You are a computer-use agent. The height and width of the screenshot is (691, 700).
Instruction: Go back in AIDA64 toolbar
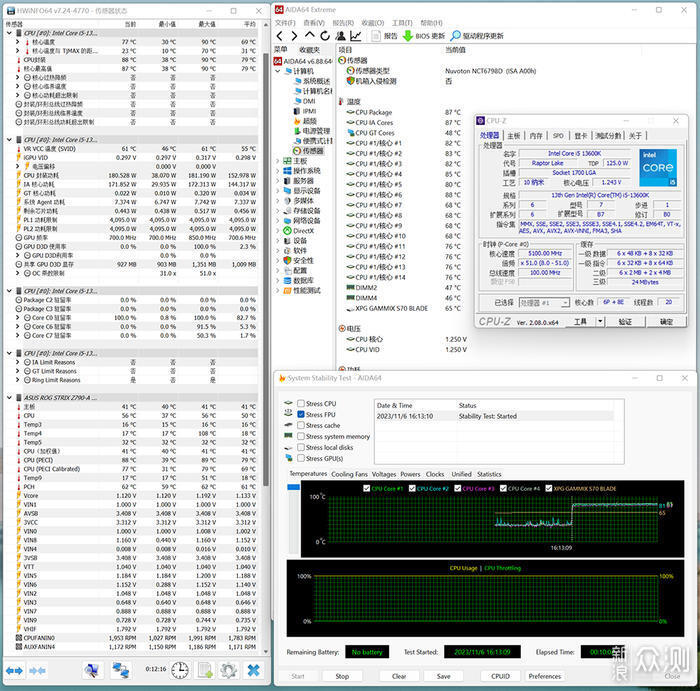pos(280,36)
